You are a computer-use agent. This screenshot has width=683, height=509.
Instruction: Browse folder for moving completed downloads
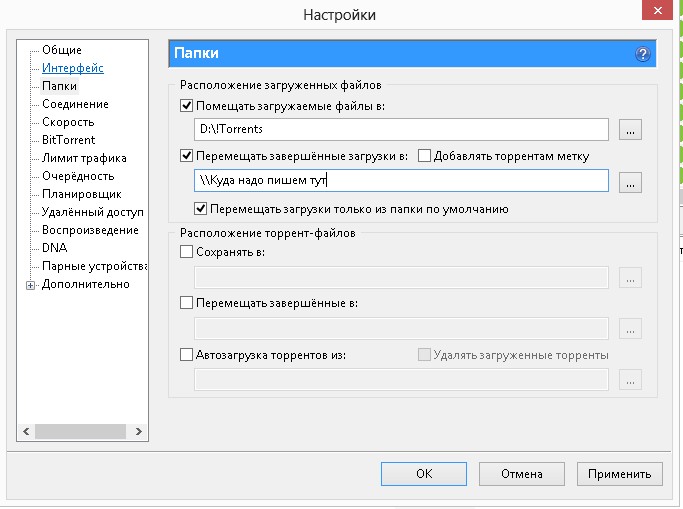(x=629, y=182)
